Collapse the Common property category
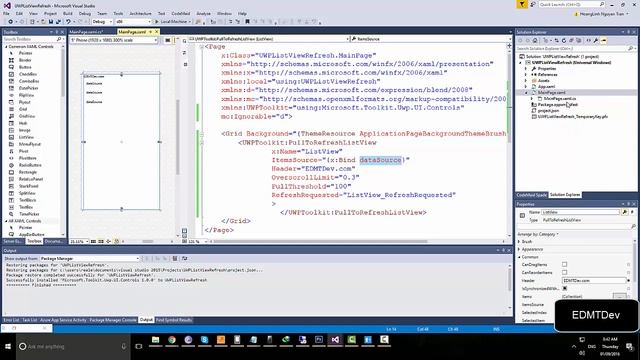640x360 pixels. (x=519, y=257)
